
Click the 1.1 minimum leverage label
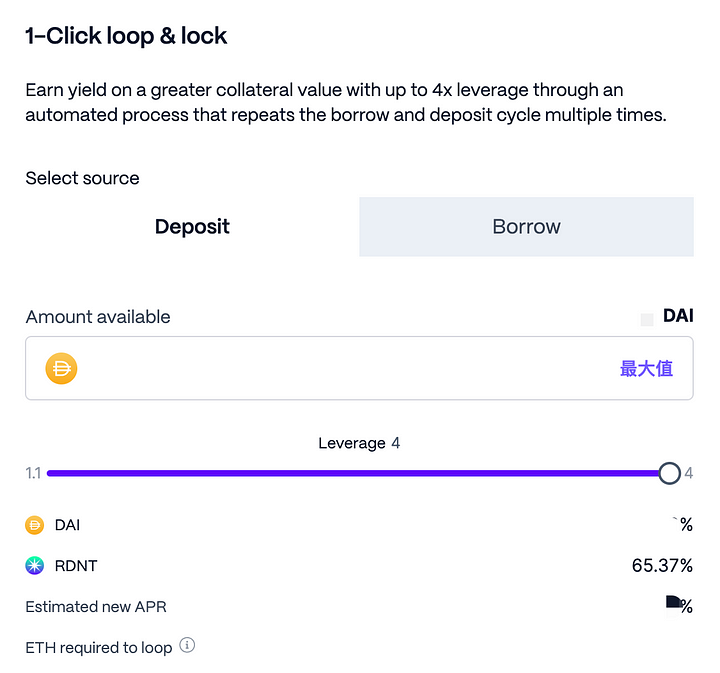tap(33, 473)
